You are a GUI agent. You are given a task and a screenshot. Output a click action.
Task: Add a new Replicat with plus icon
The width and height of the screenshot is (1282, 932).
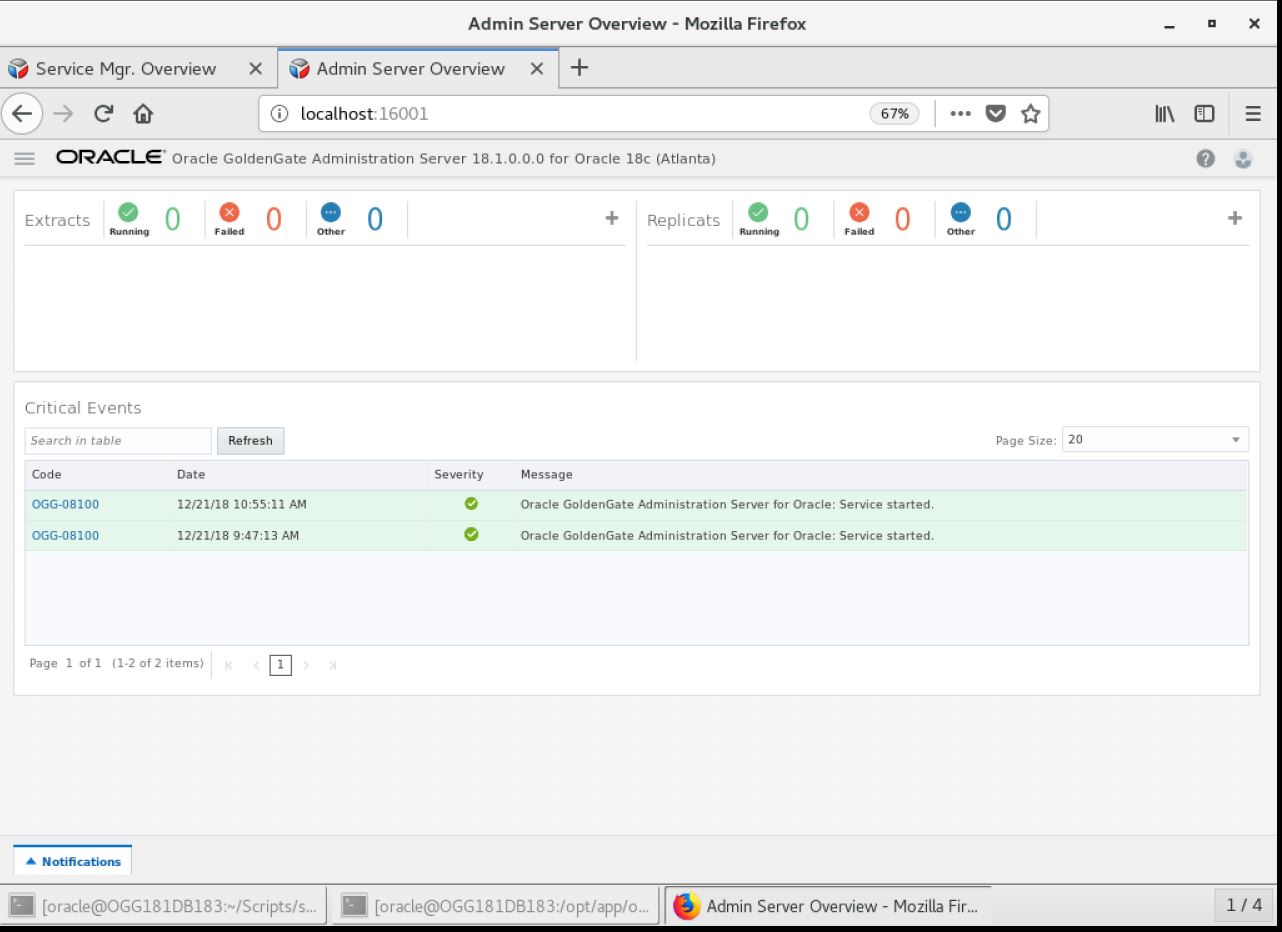point(1235,218)
